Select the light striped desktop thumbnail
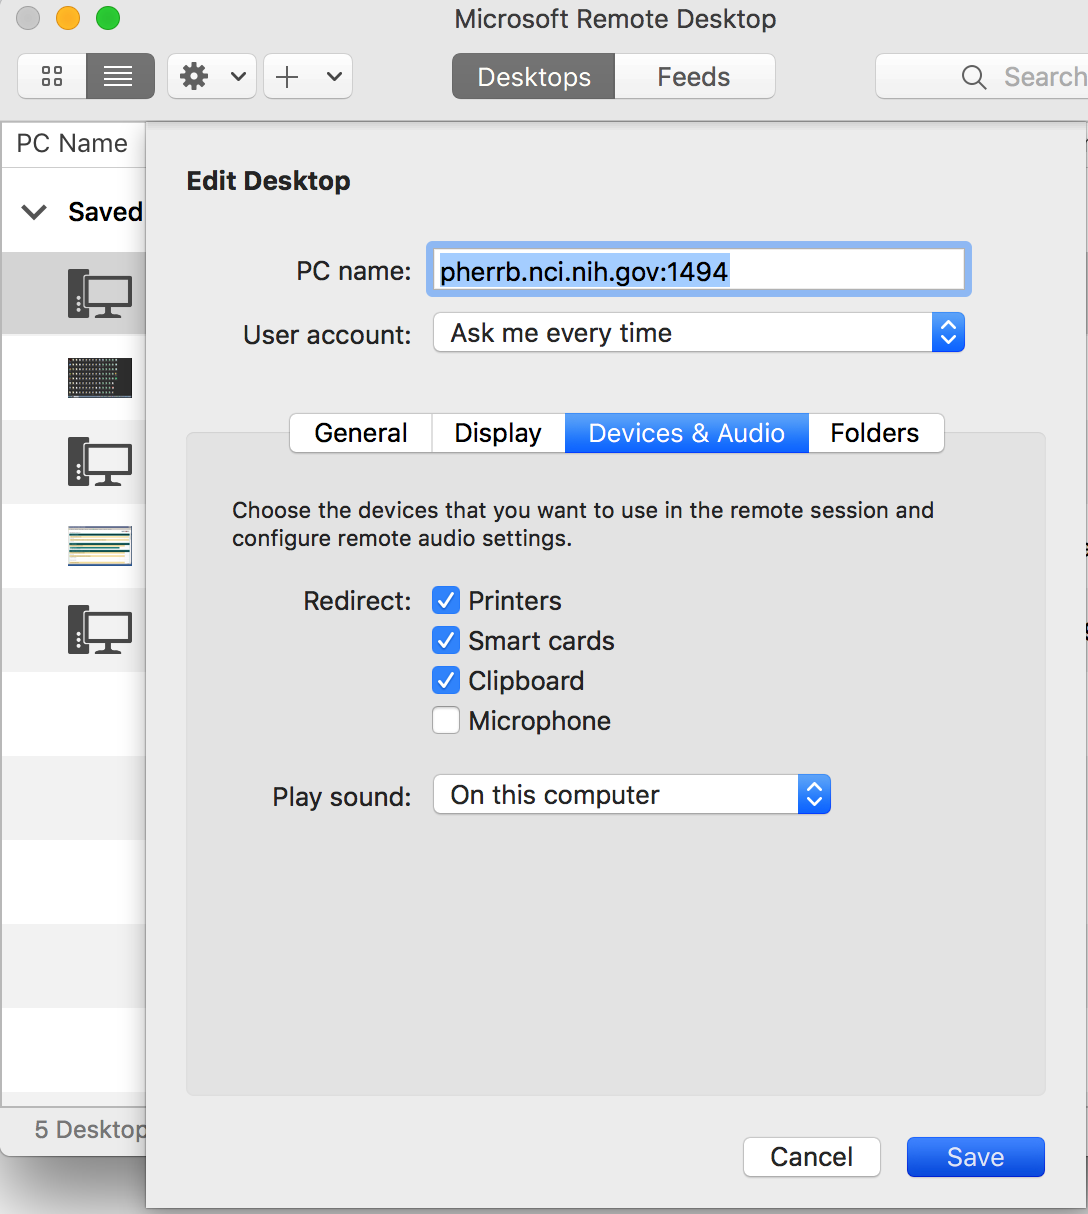This screenshot has width=1088, height=1214. [x=100, y=546]
